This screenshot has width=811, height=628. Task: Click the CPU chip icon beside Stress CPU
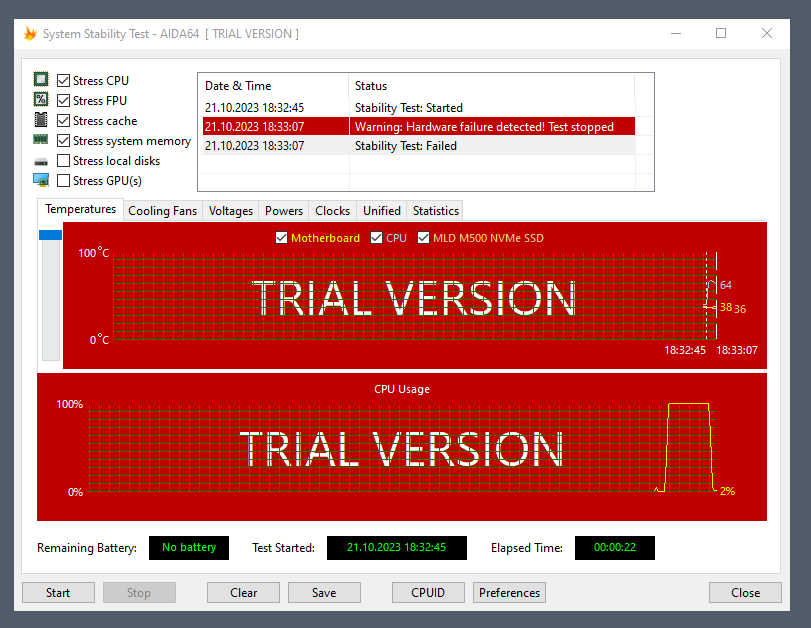coord(41,79)
